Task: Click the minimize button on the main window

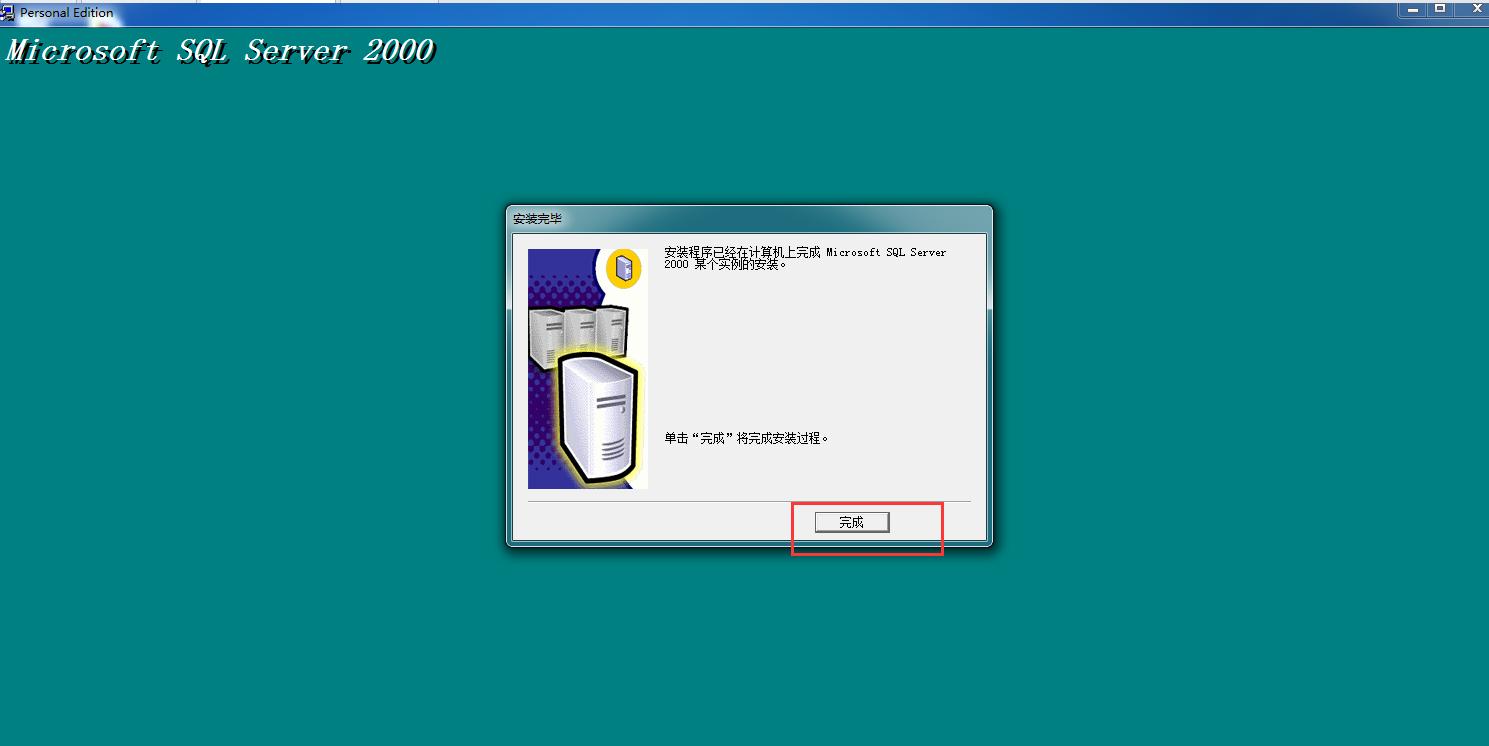Action: tap(1411, 8)
